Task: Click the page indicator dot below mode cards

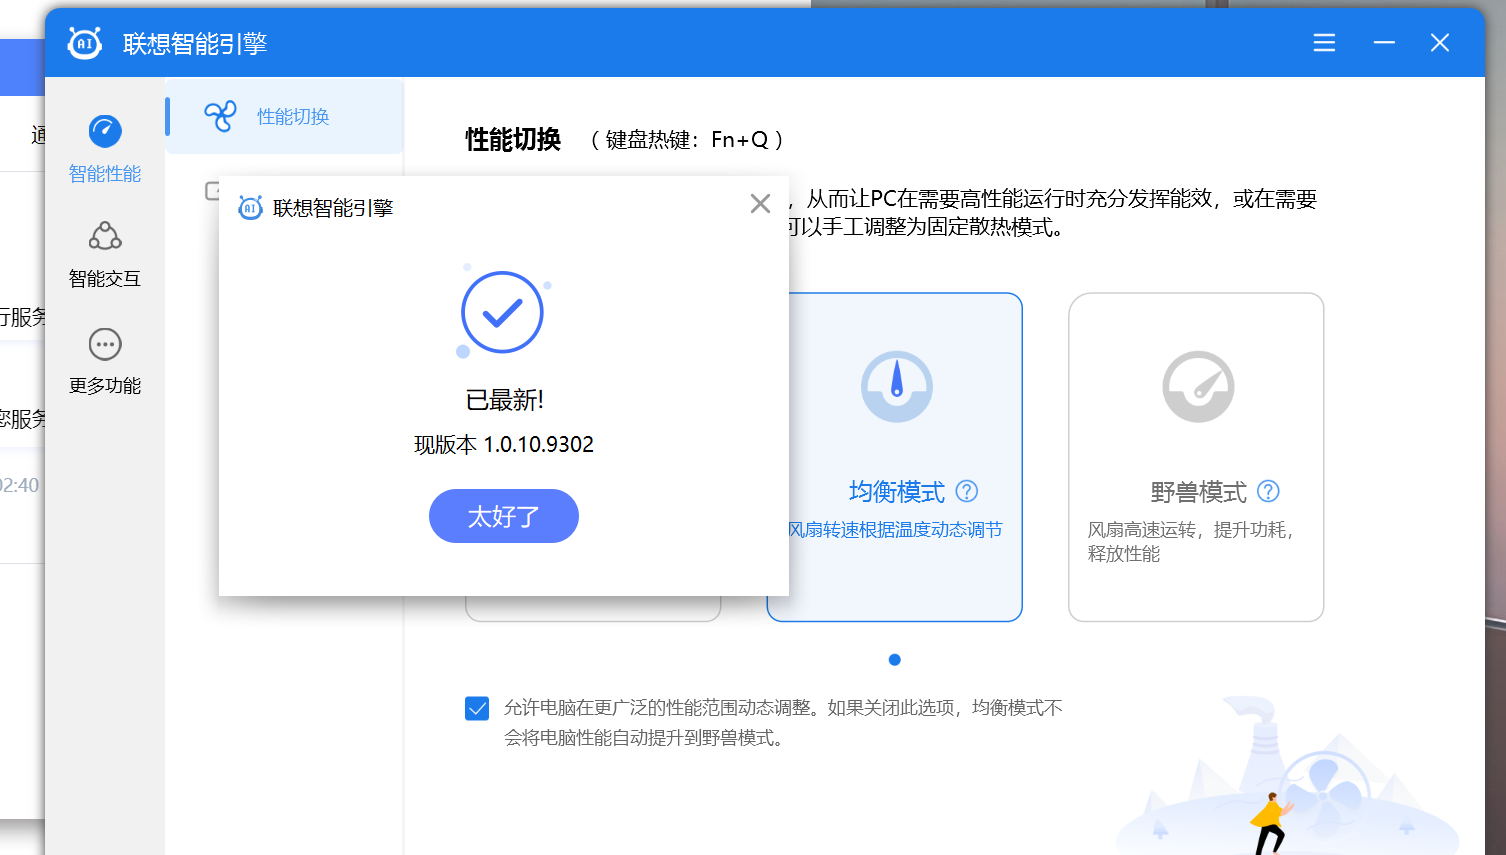Action: [x=895, y=660]
